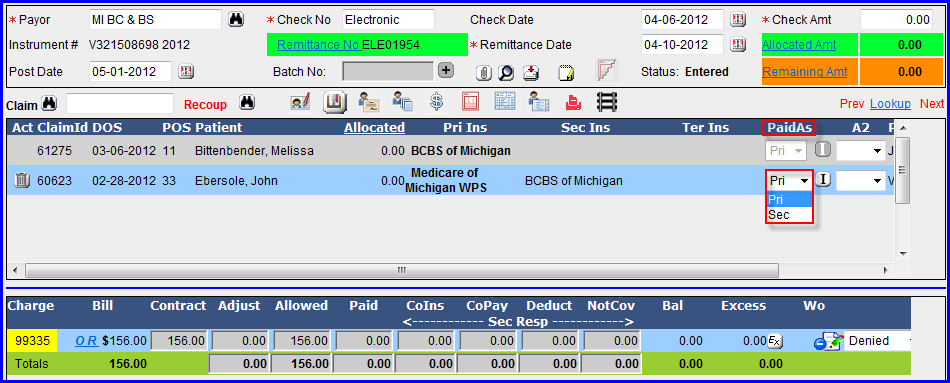This screenshot has height=383, width=950.
Task: Open the notepad notes icon
Action: click(x=566, y=72)
